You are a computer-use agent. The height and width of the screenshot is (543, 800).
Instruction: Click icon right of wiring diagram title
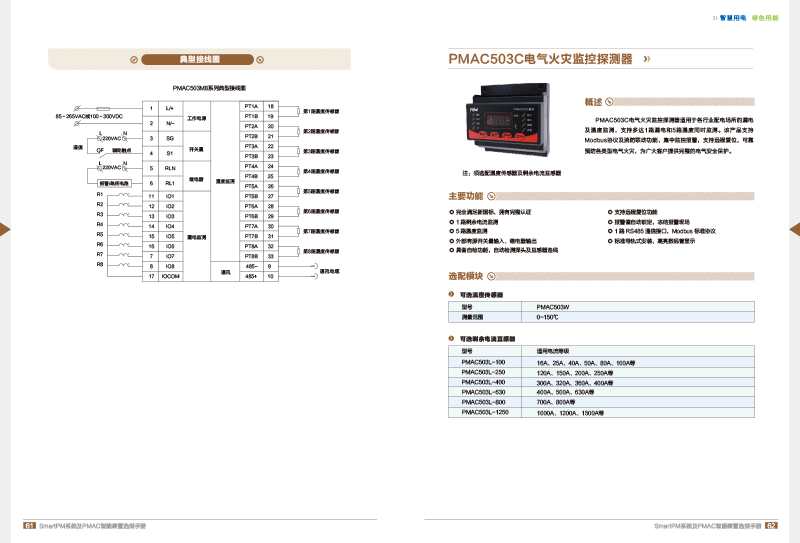260,60
